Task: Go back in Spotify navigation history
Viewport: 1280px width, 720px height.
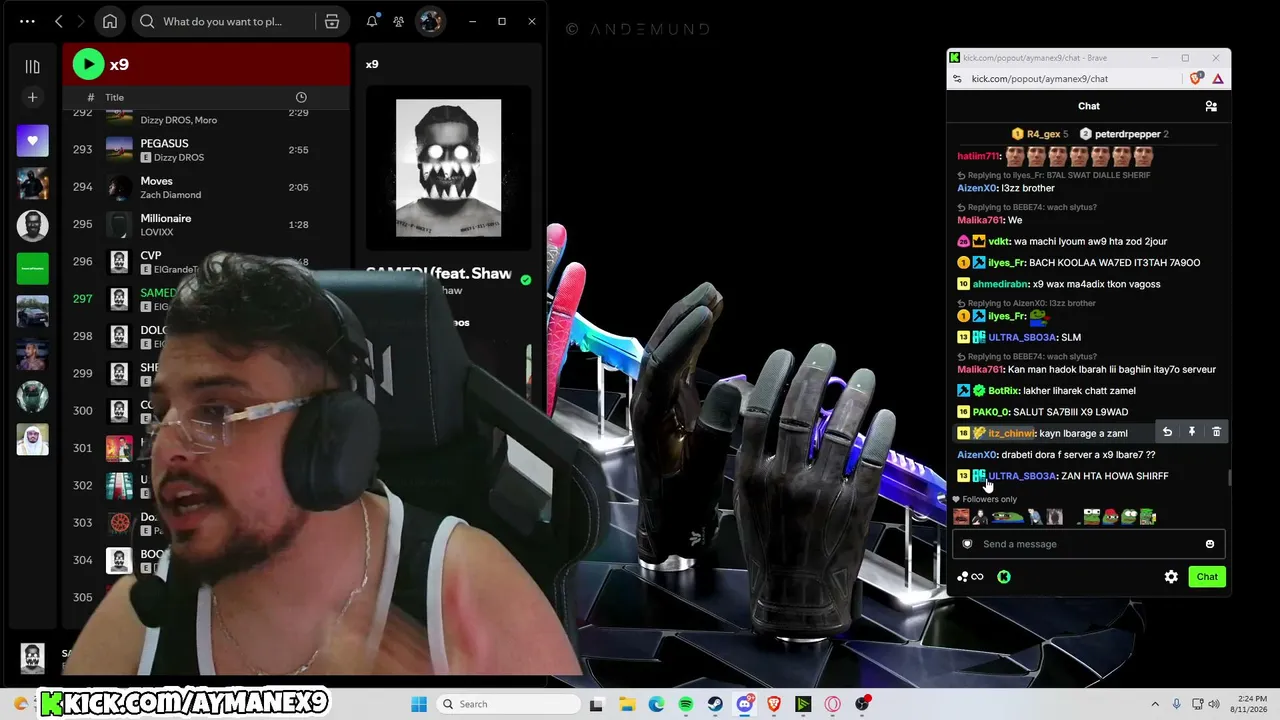Action: click(59, 21)
